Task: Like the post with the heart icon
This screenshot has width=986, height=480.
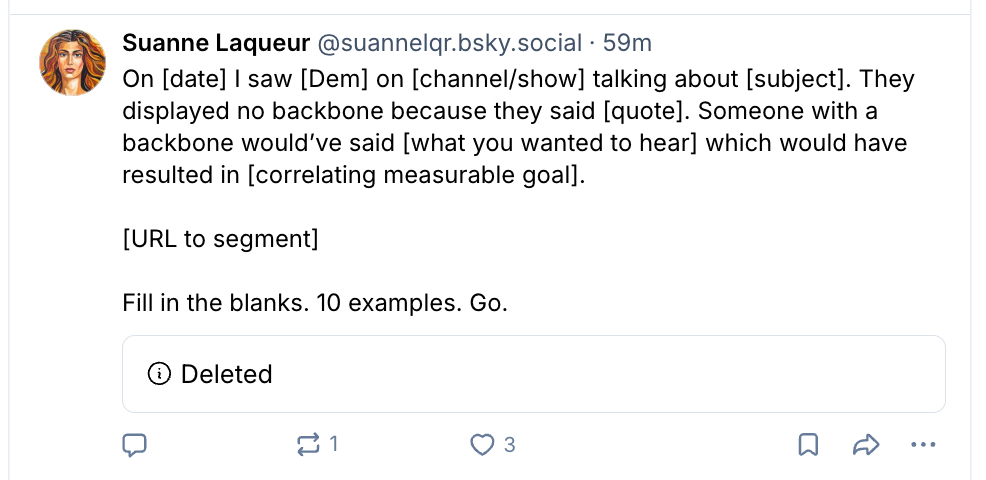Action: coord(483,444)
